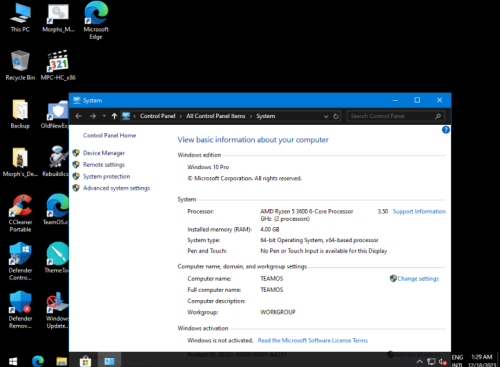500x367 pixels.
Task: Click the search magnifier in Control Panel
Action: tap(438, 116)
